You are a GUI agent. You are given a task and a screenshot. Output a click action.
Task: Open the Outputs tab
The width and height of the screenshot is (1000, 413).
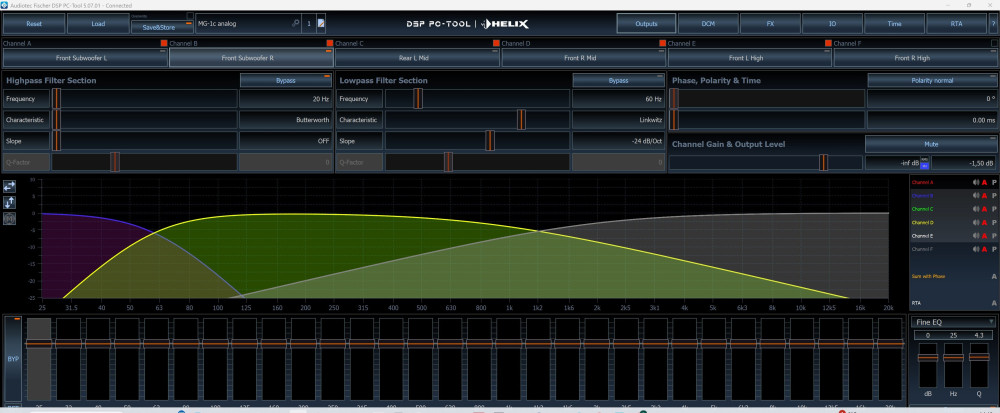(646, 24)
